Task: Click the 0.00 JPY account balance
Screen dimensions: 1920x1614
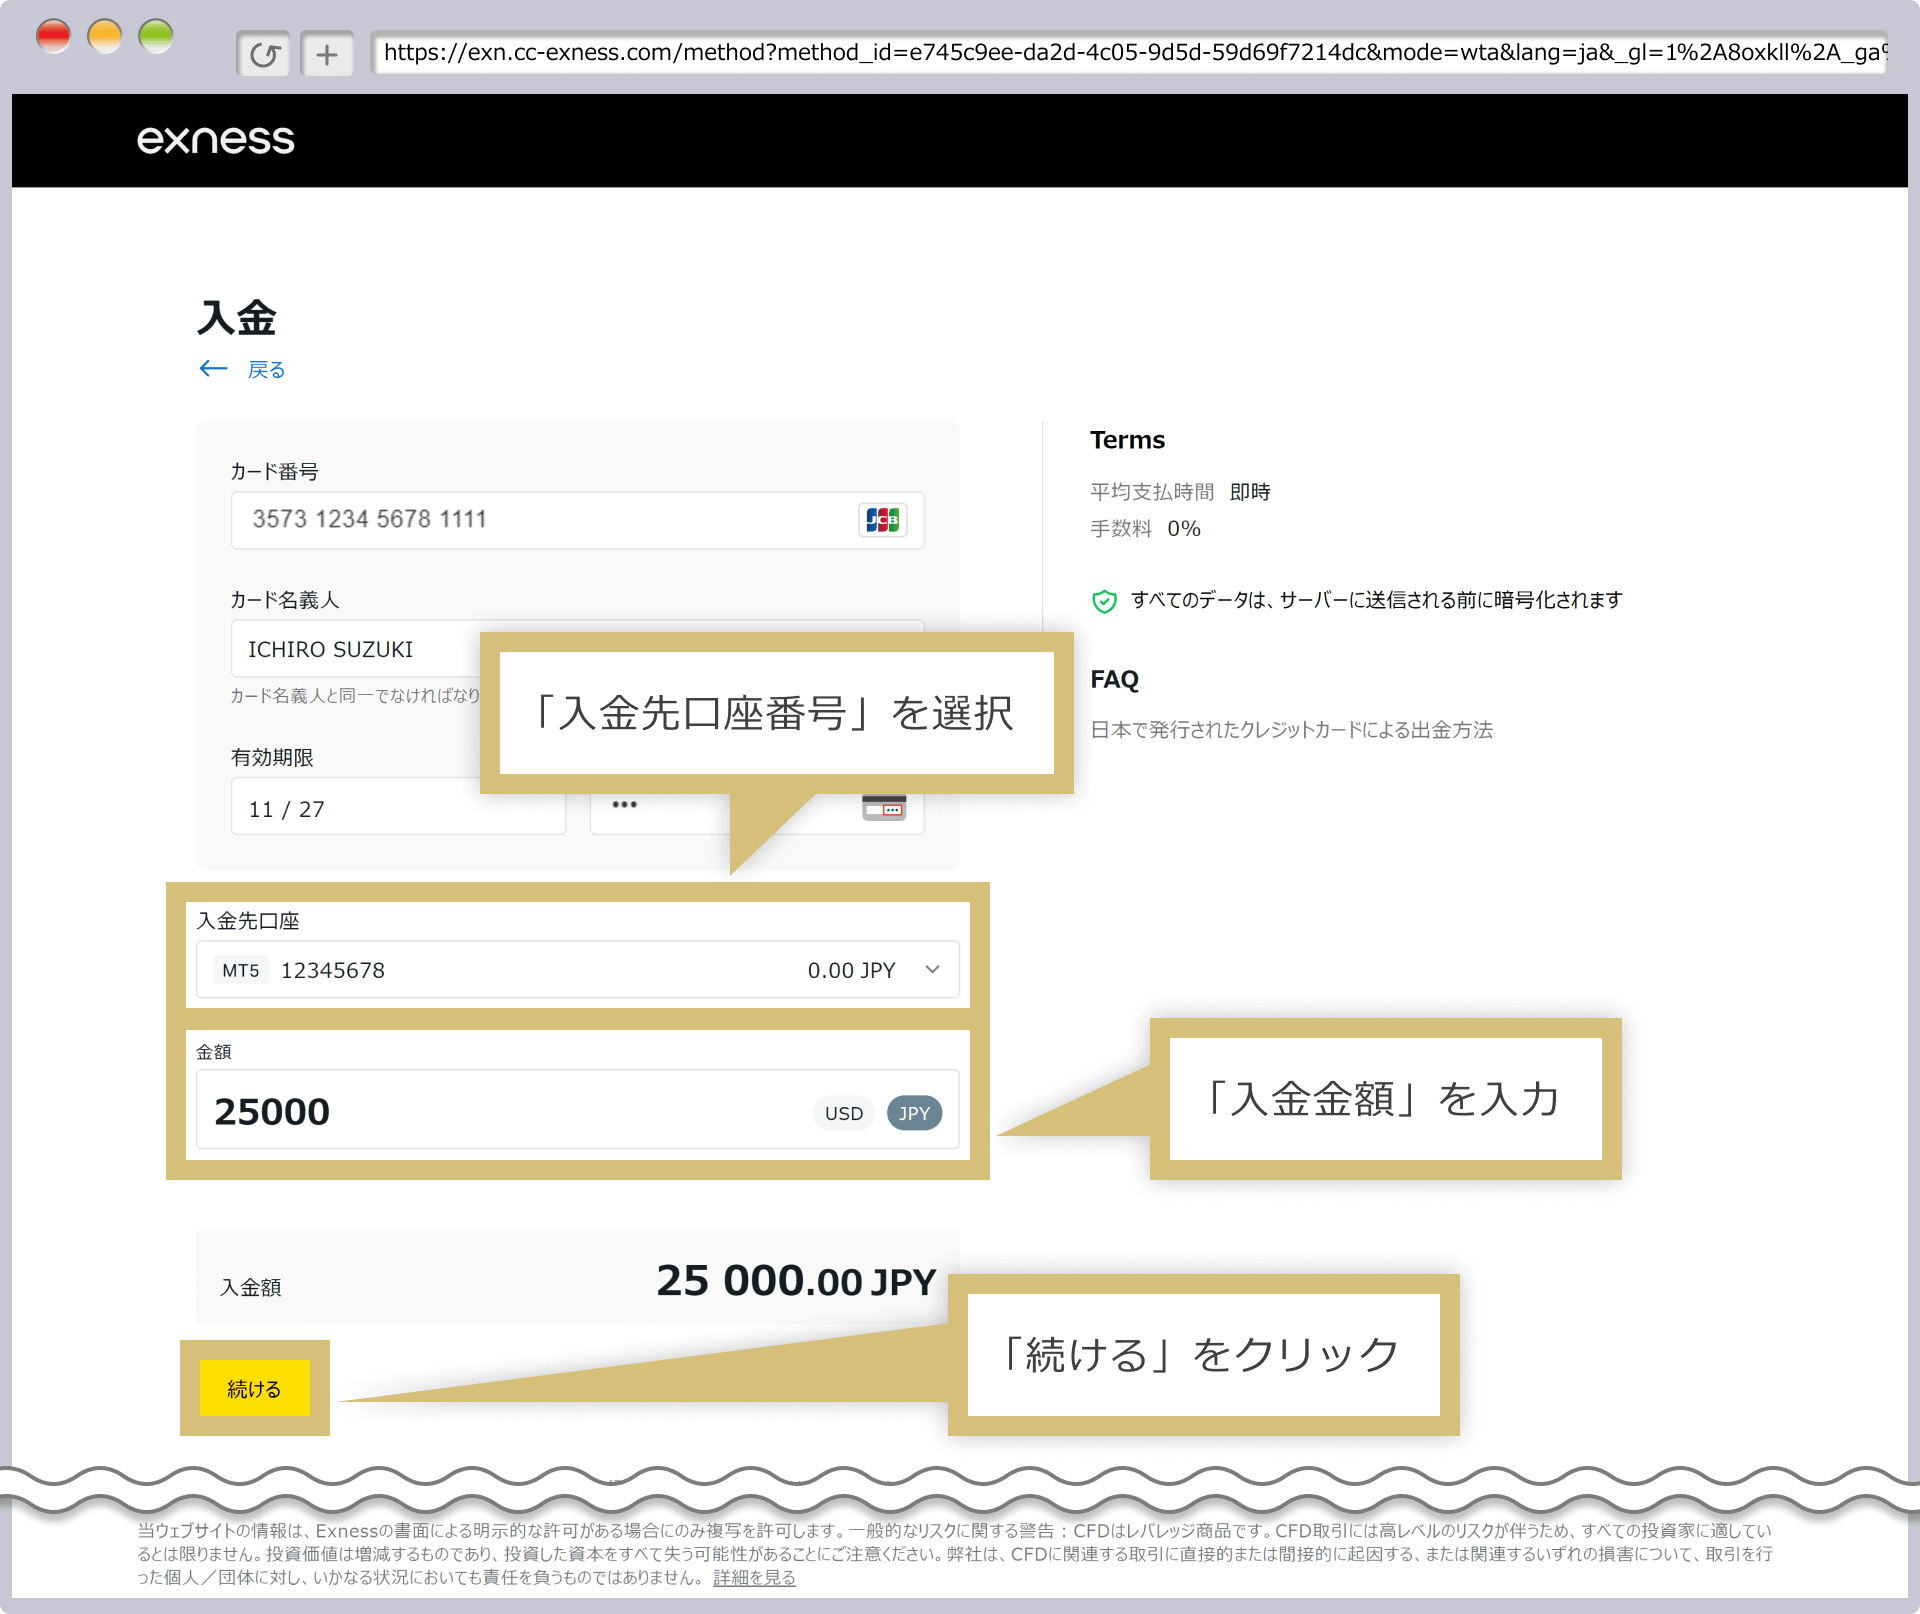Action: point(851,970)
